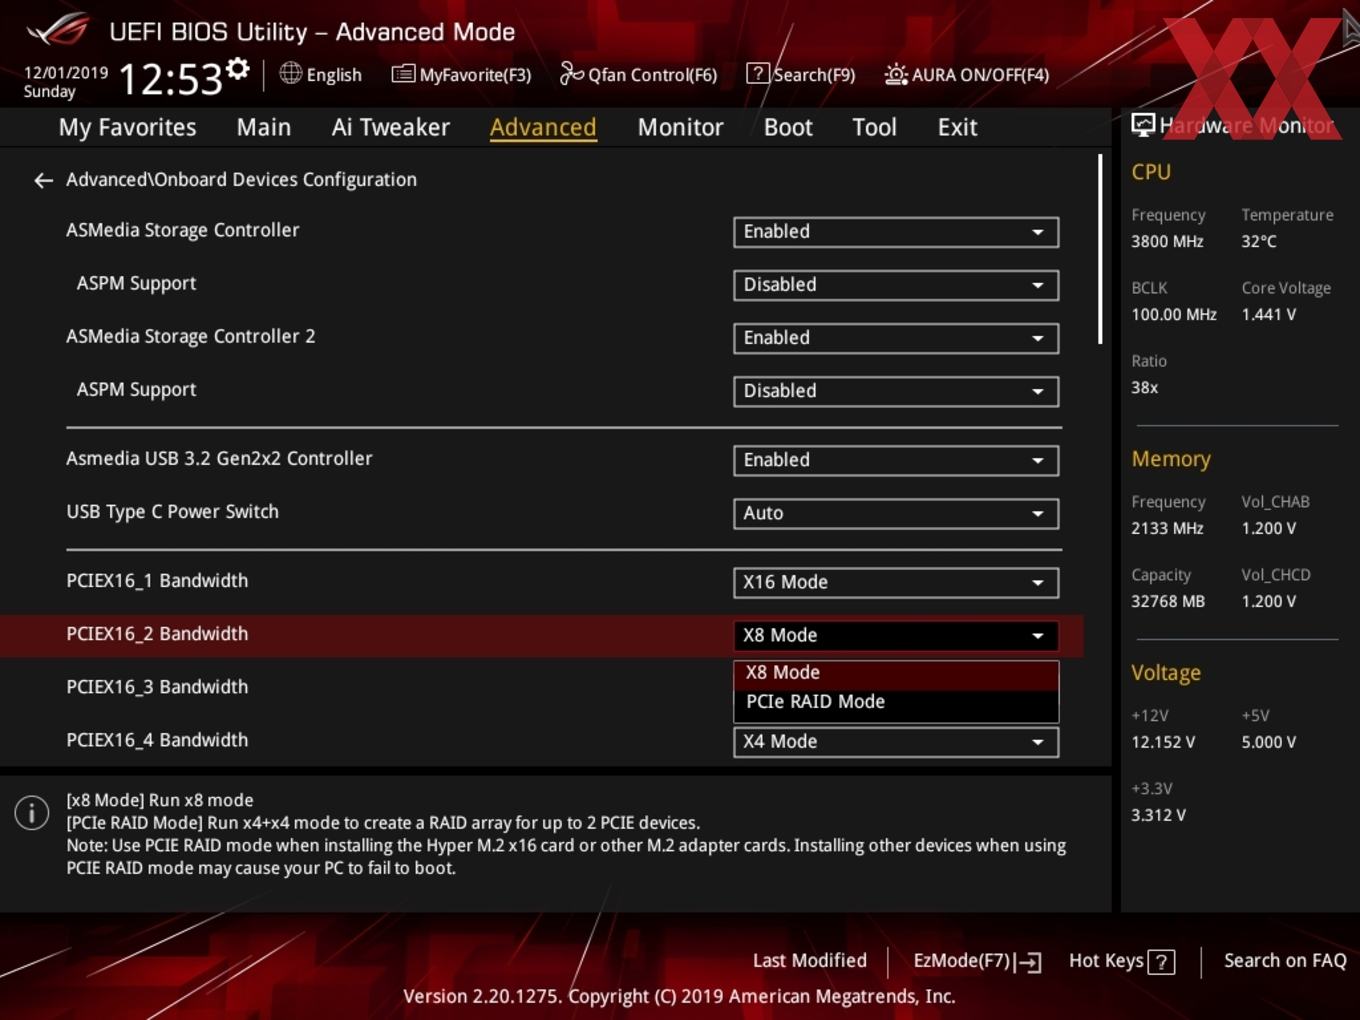This screenshot has width=1360, height=1020.
Task: Open USB Type C Power Switch dropdown
Action: point(896,513)
